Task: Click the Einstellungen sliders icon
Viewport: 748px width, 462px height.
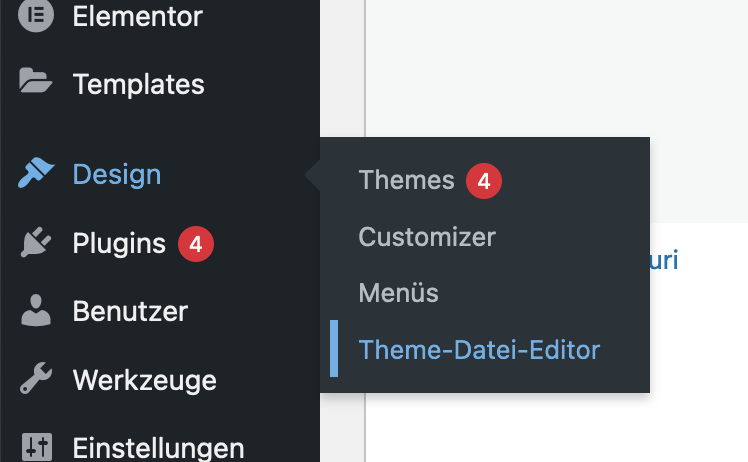Action: (x=37, y=447)
